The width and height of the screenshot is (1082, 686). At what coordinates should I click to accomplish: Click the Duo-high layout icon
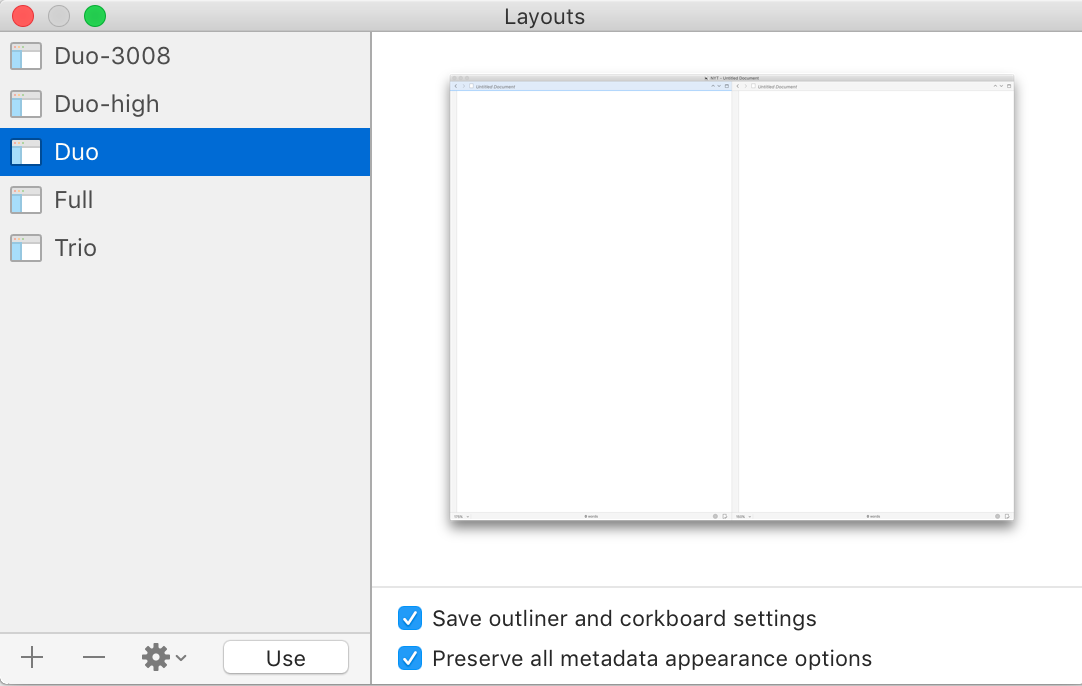coord(26,104)
